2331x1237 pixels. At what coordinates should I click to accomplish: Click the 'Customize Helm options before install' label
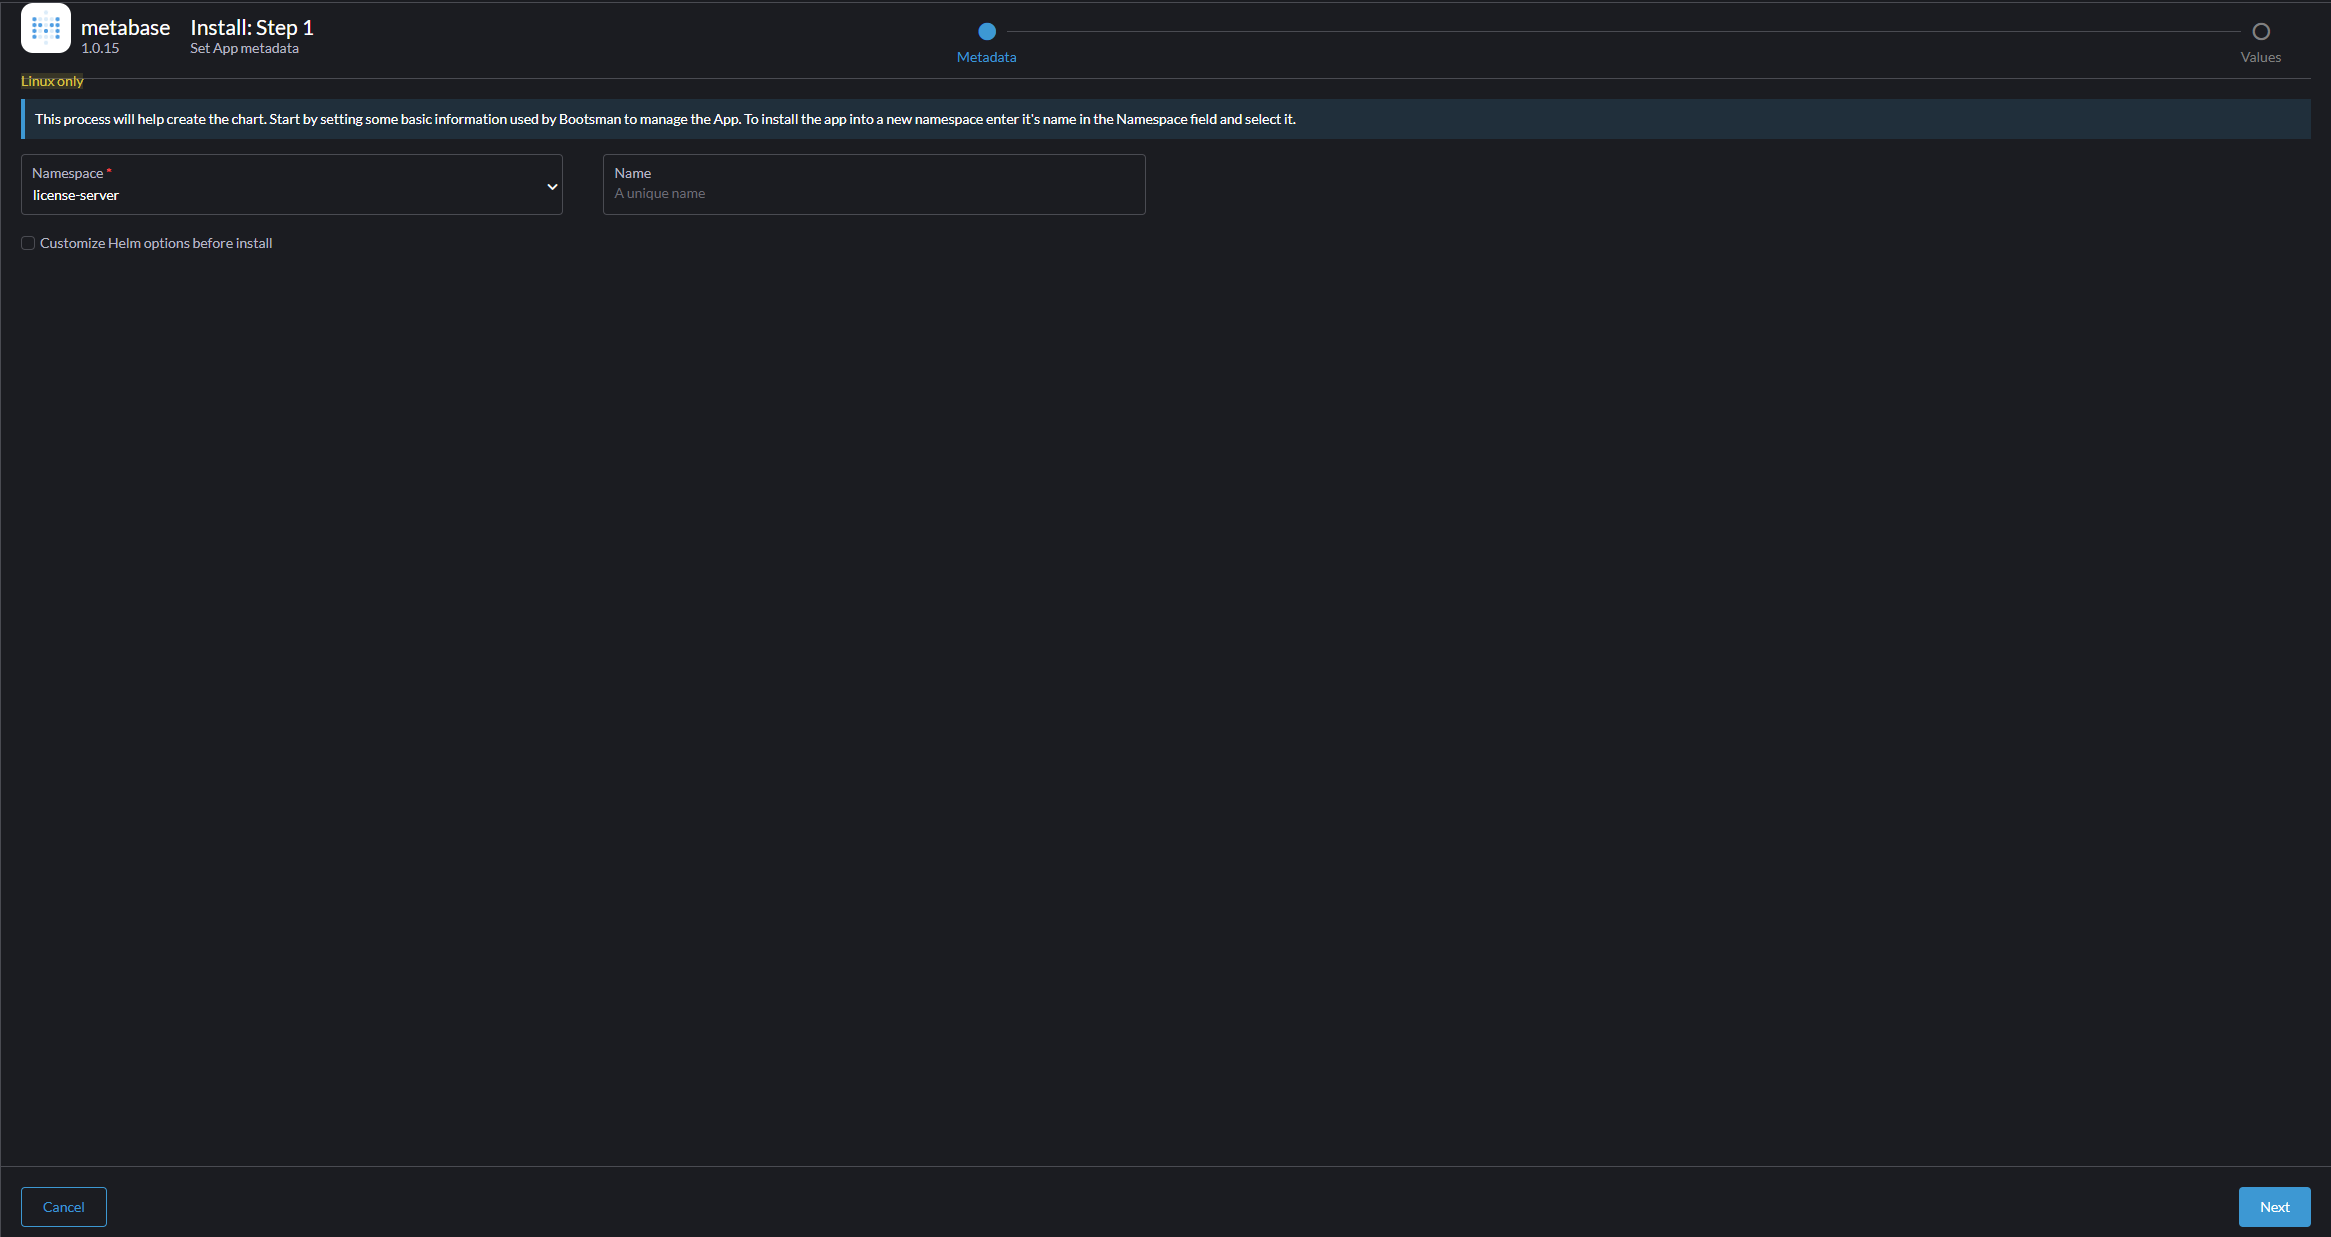[156, 243]
